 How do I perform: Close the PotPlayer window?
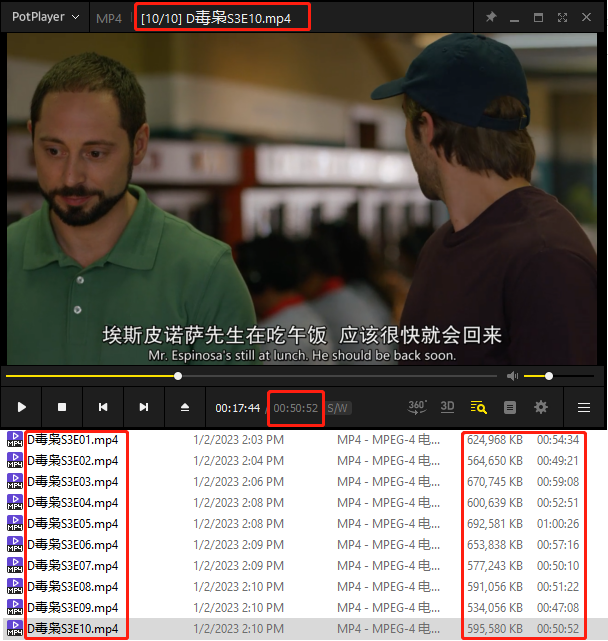point(586,17)
